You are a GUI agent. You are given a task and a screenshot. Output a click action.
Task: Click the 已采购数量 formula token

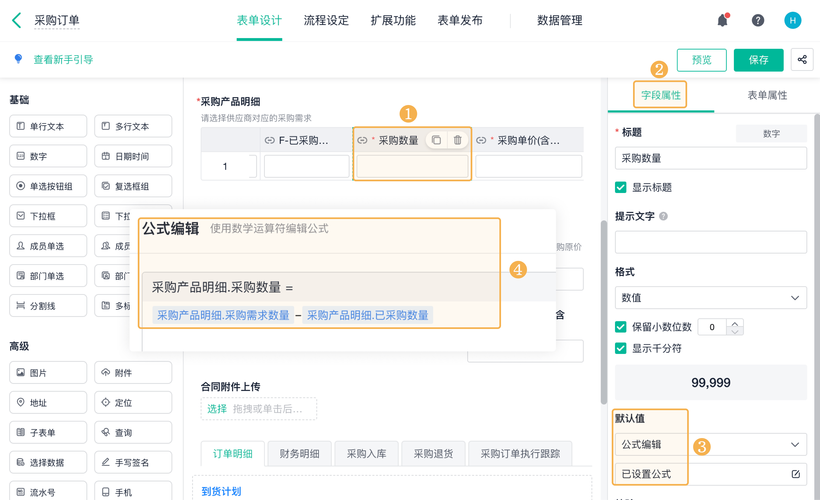pos(368,315)
